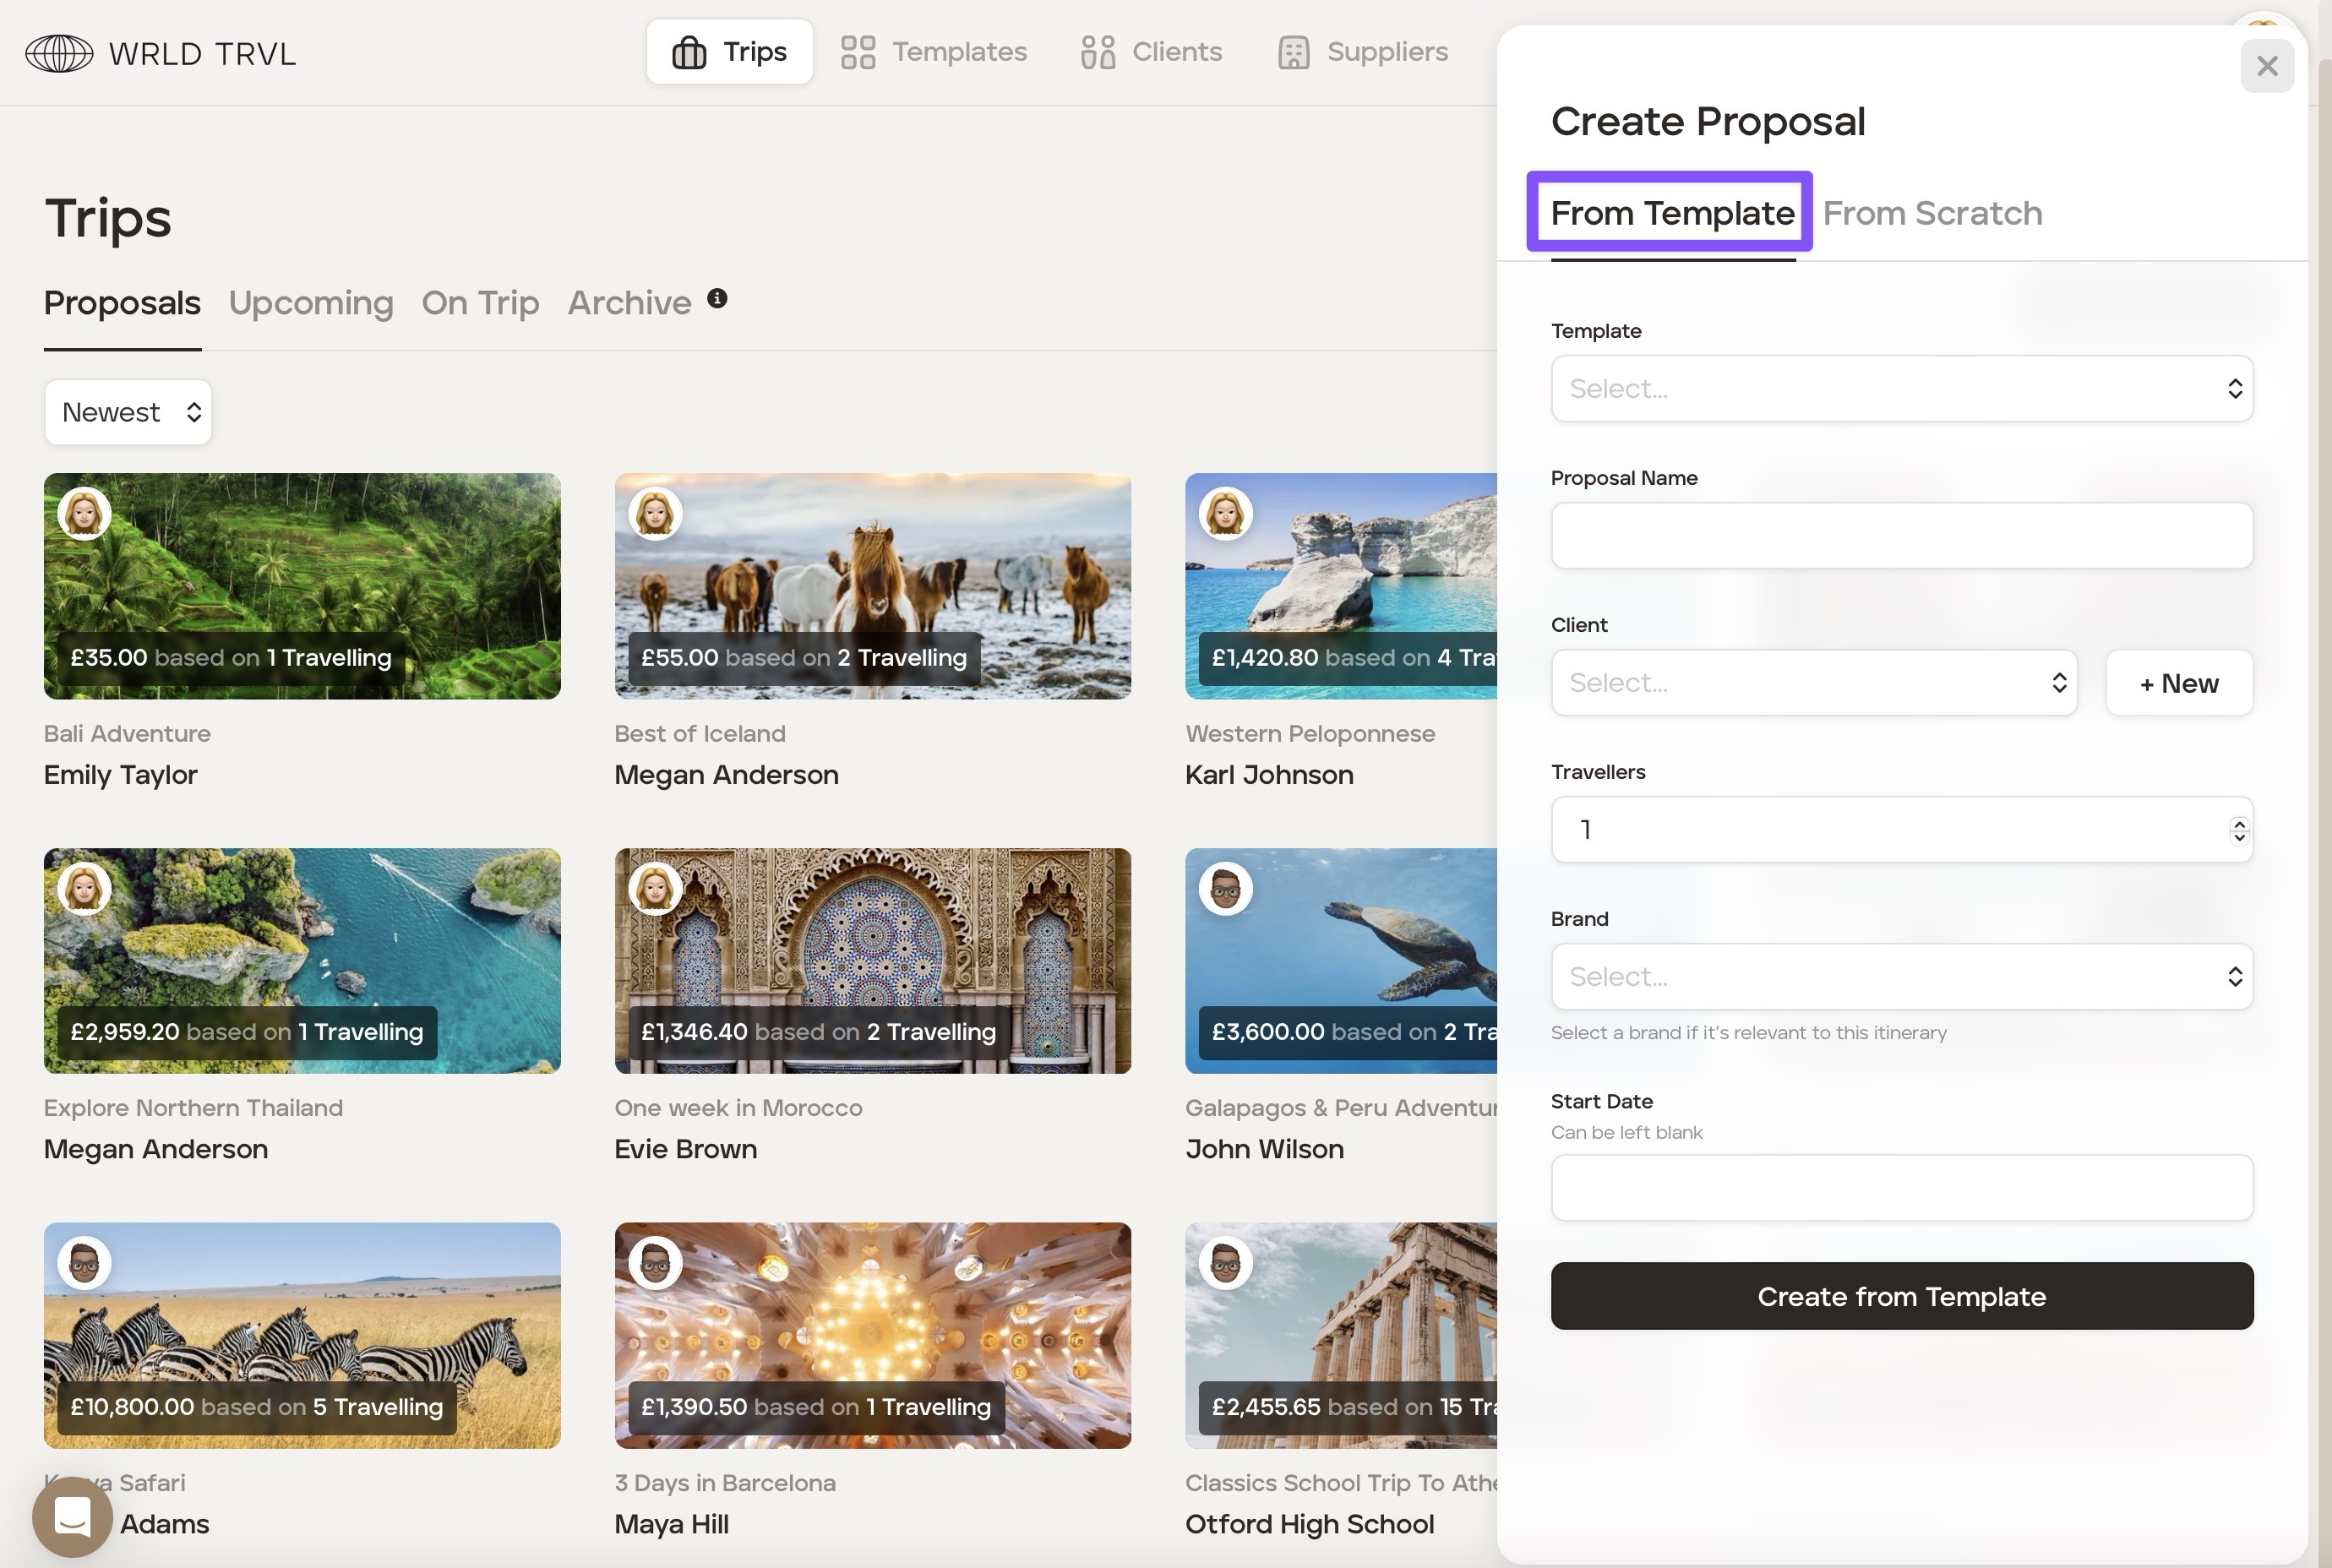
Task: Expand the Brand select dropdown
Action: 1901,976
